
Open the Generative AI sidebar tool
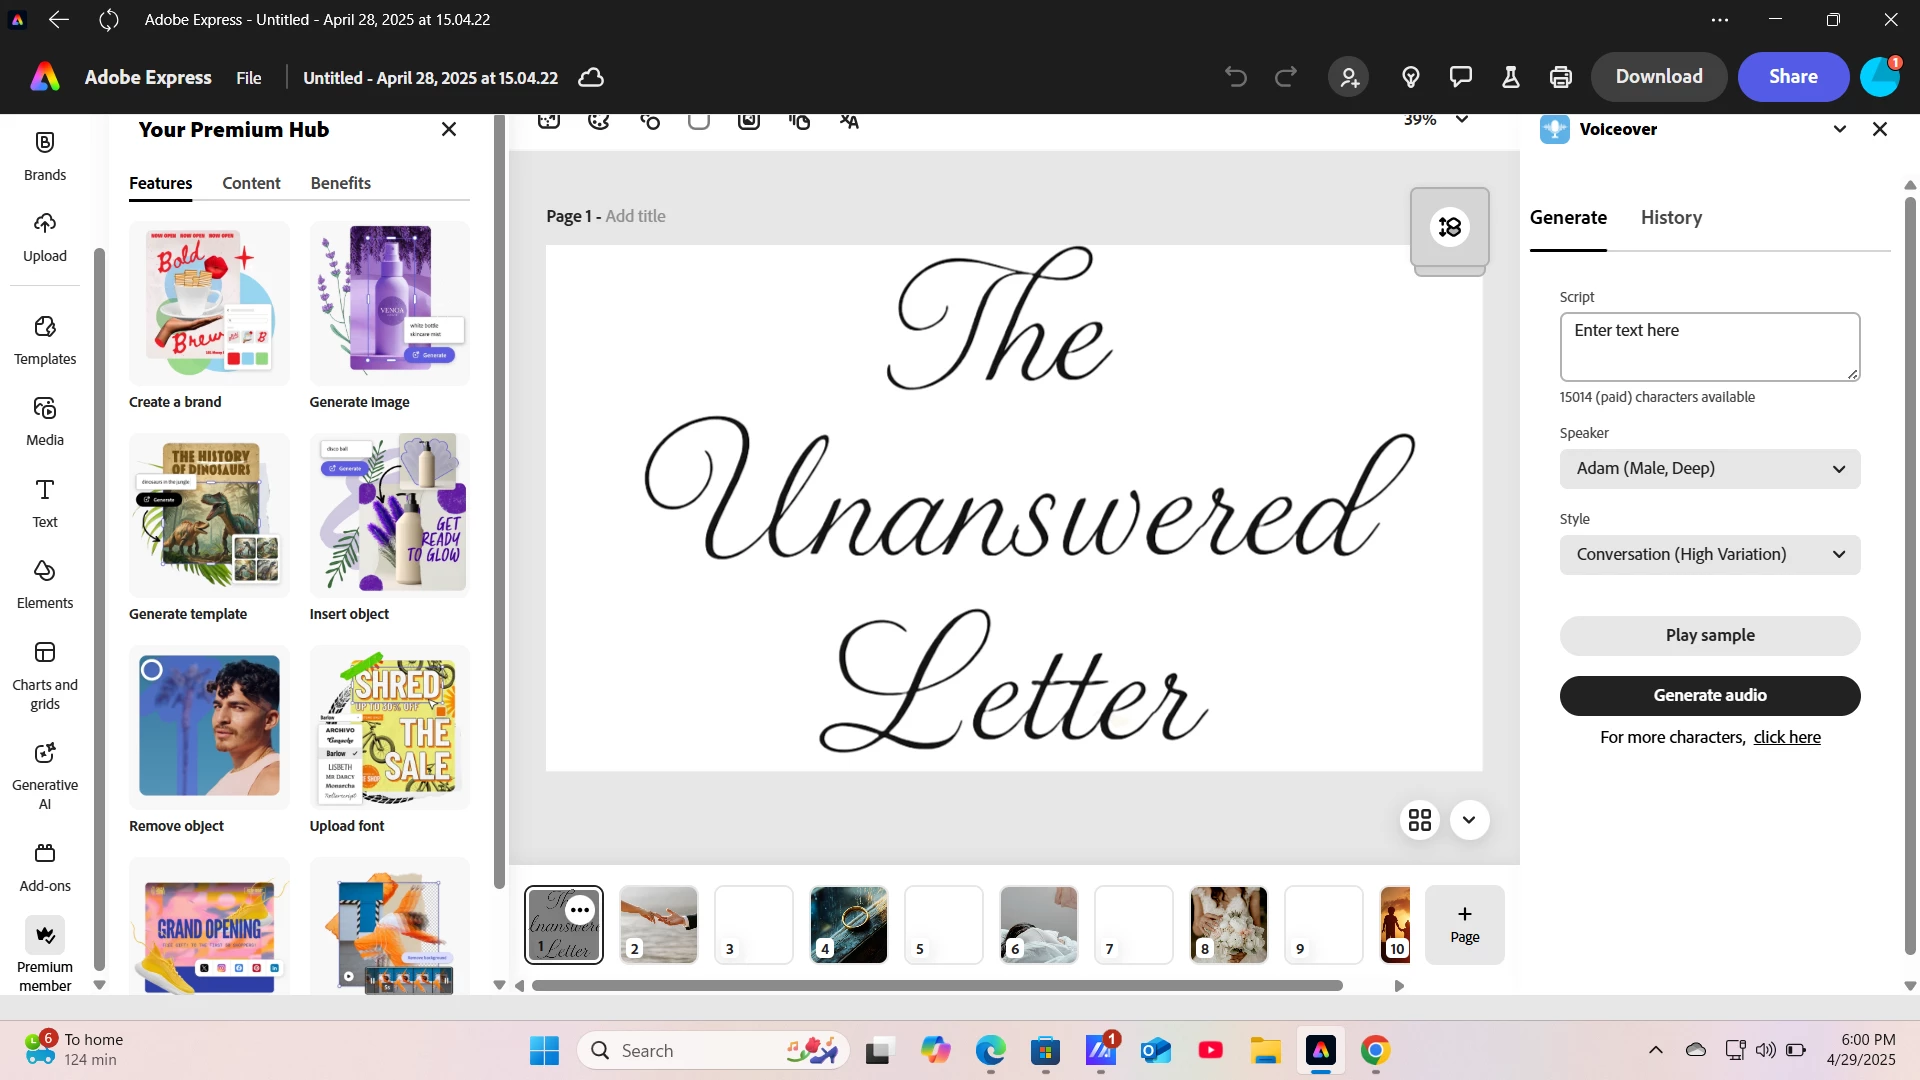point(45,775)
